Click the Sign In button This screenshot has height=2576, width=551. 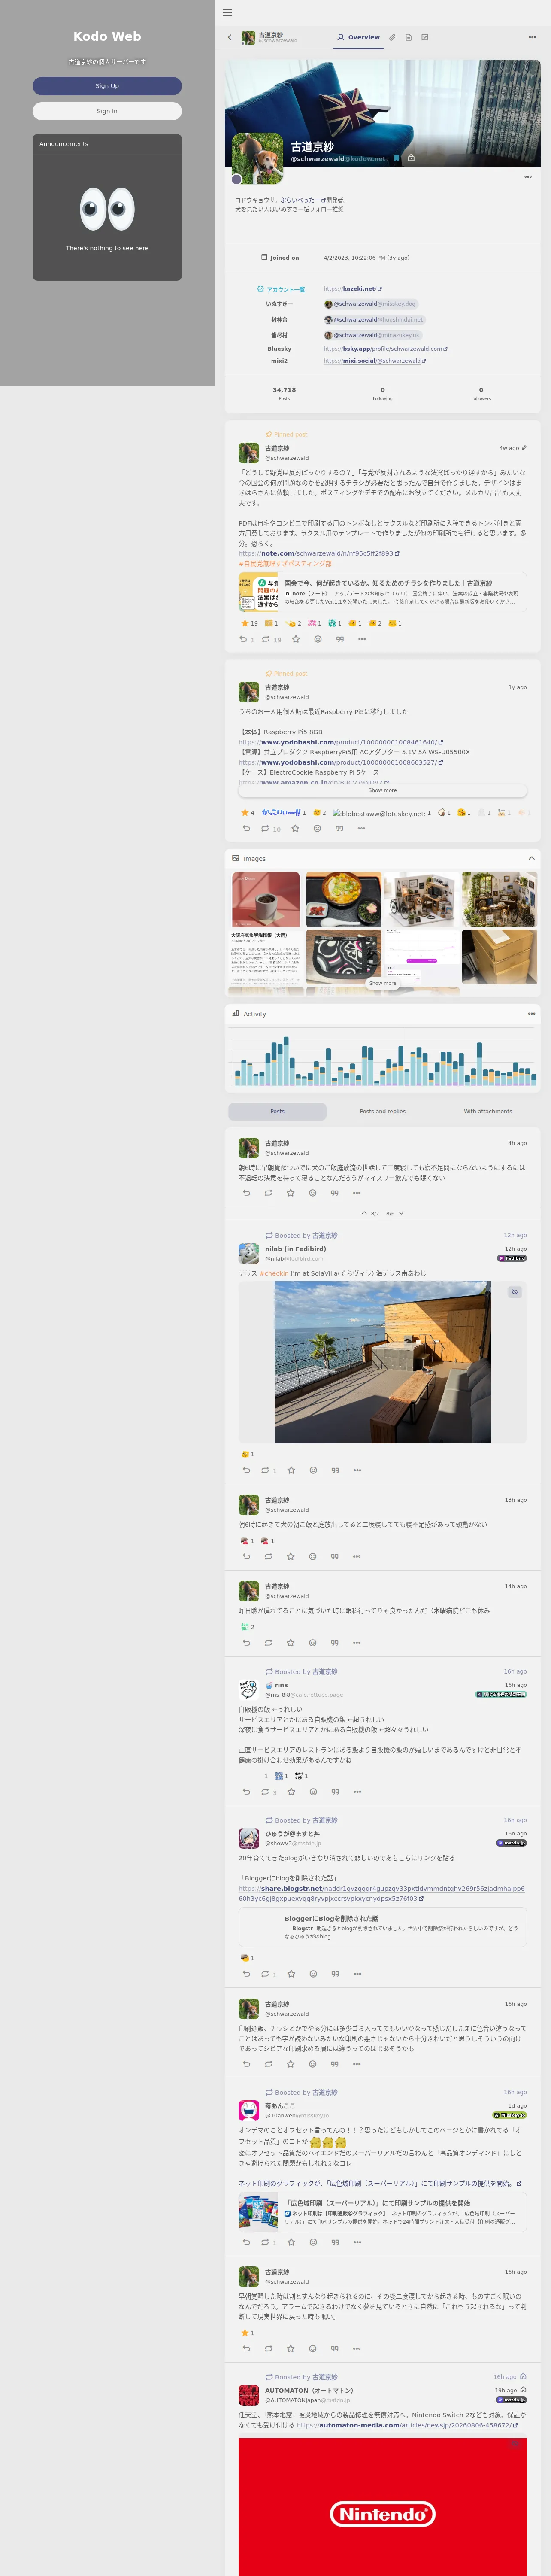107,111
